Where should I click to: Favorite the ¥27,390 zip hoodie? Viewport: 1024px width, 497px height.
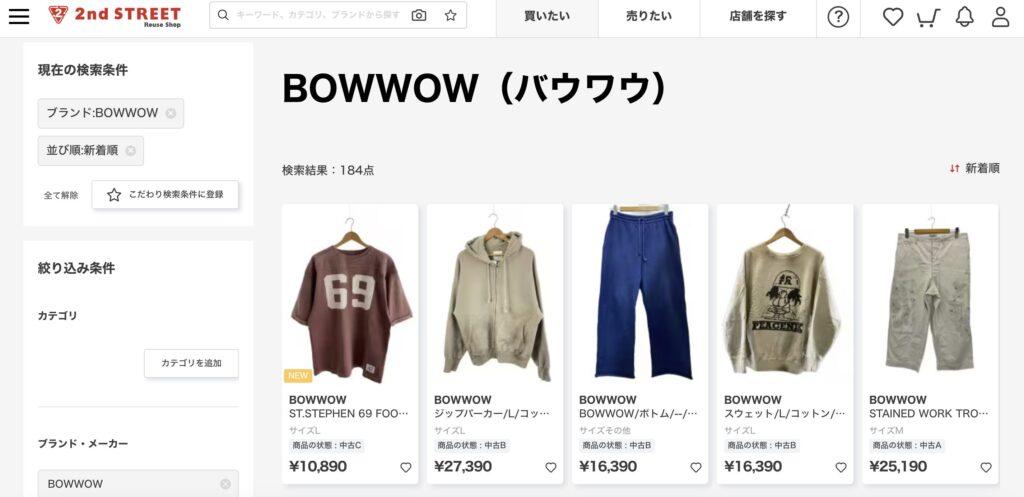click(551, 468)
